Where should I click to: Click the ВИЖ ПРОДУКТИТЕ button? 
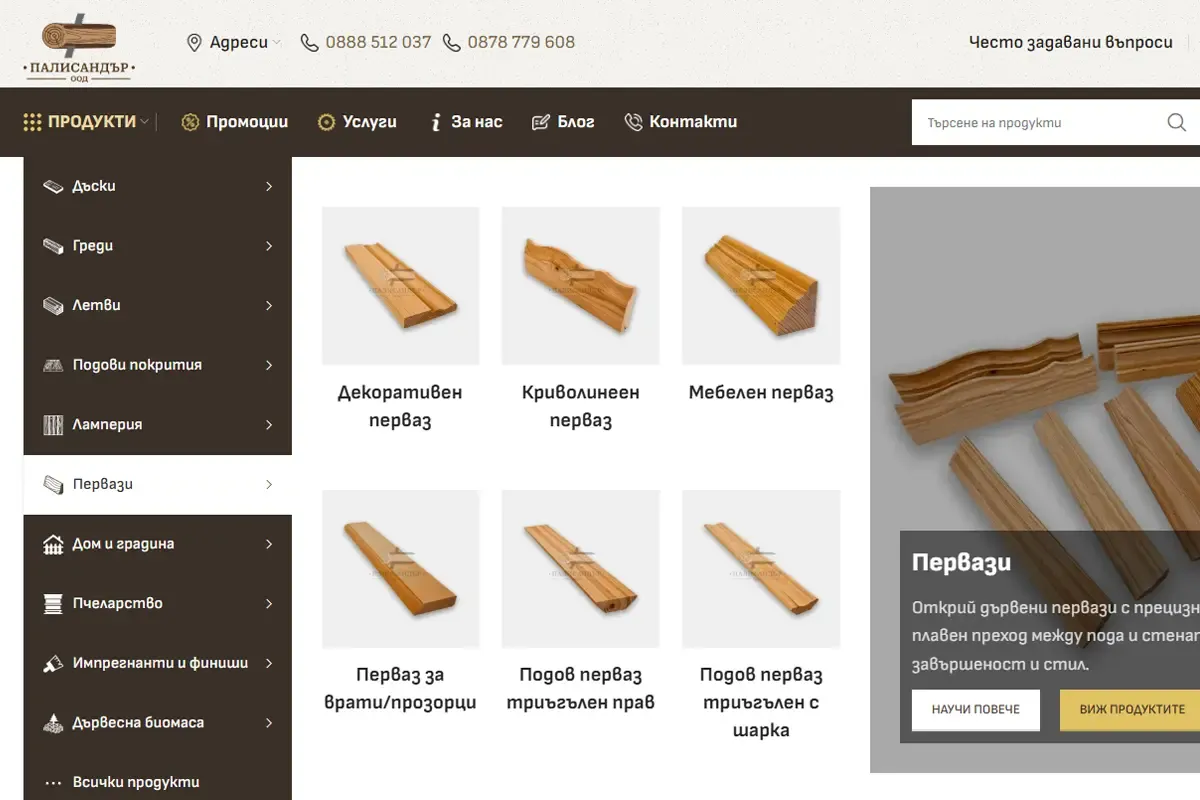pyautogui.click(x=1131, y=709)
